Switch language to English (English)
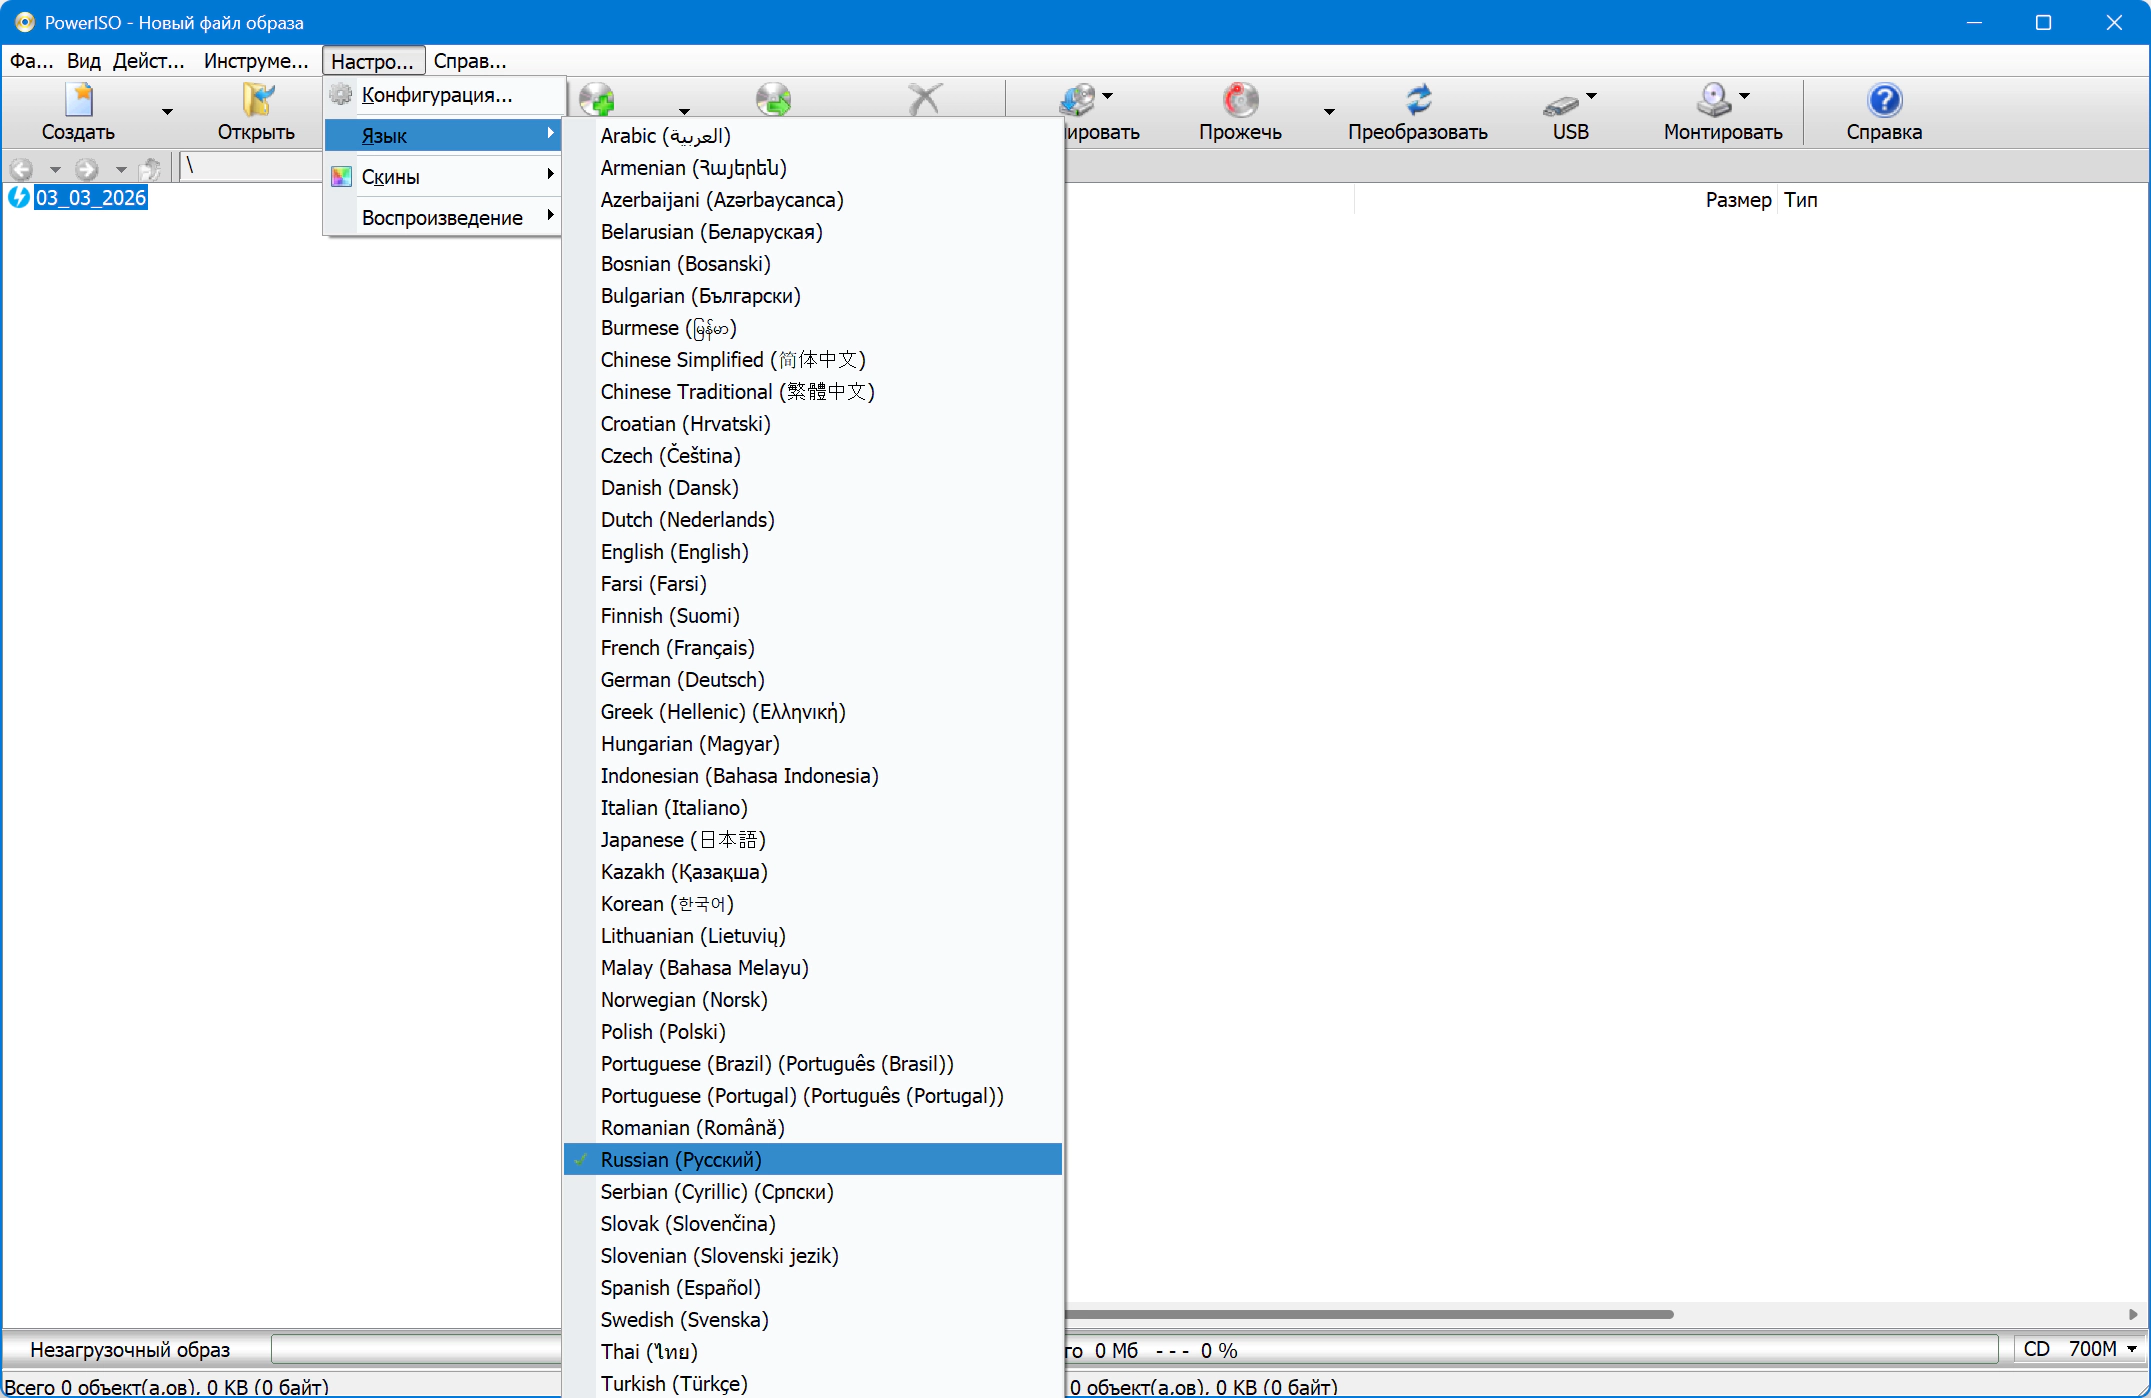2151x1398 pixels. point(674,552)
